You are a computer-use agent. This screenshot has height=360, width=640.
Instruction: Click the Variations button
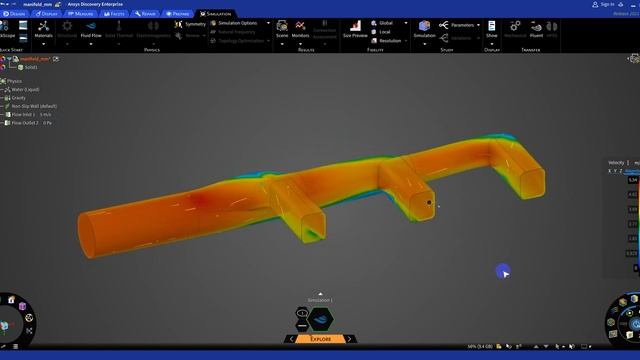pos(460,38)
